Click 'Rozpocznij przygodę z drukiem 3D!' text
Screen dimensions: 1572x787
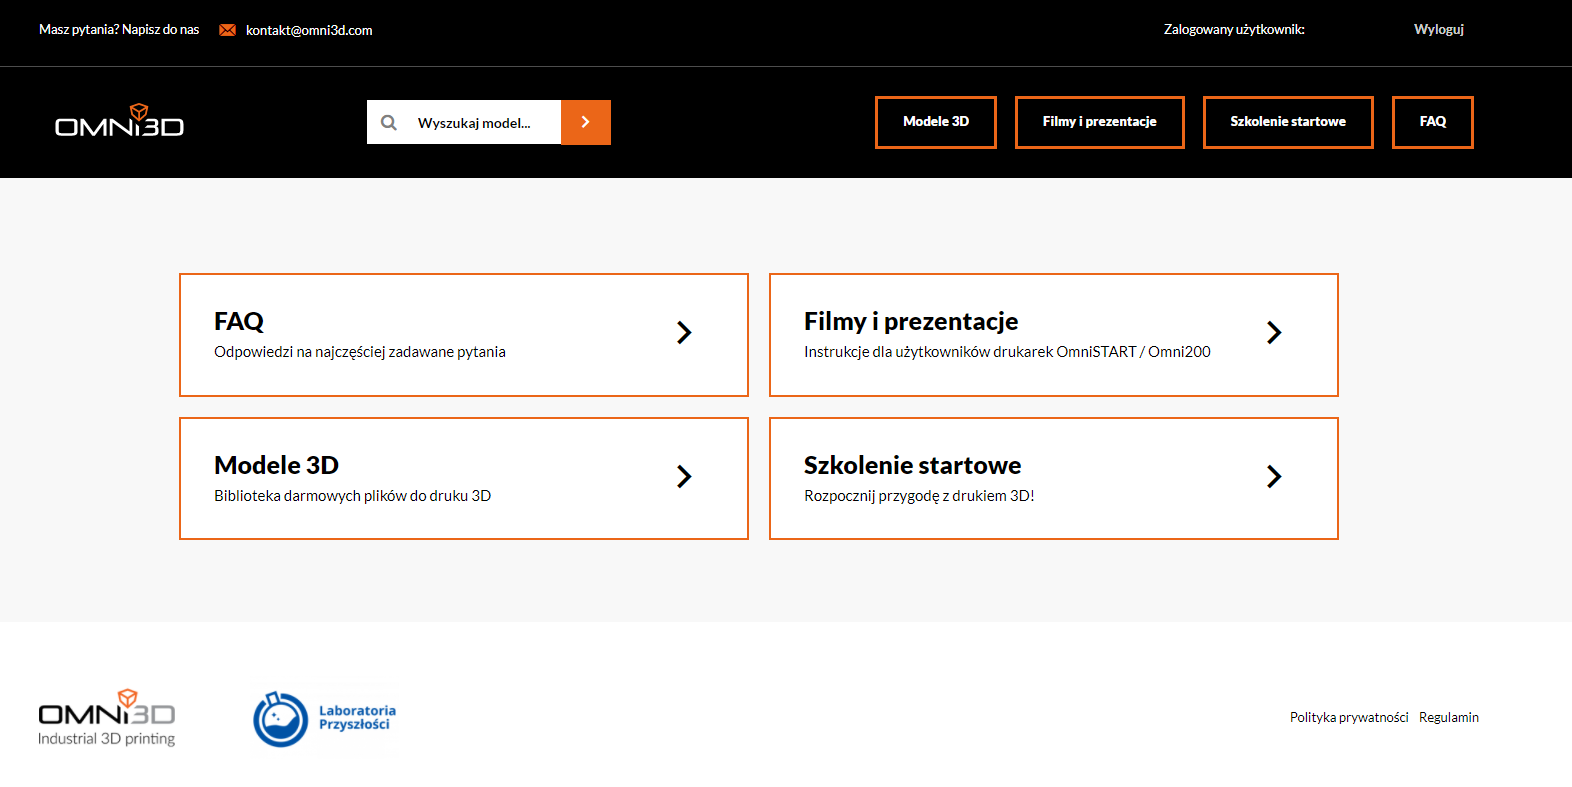(919, 496)
